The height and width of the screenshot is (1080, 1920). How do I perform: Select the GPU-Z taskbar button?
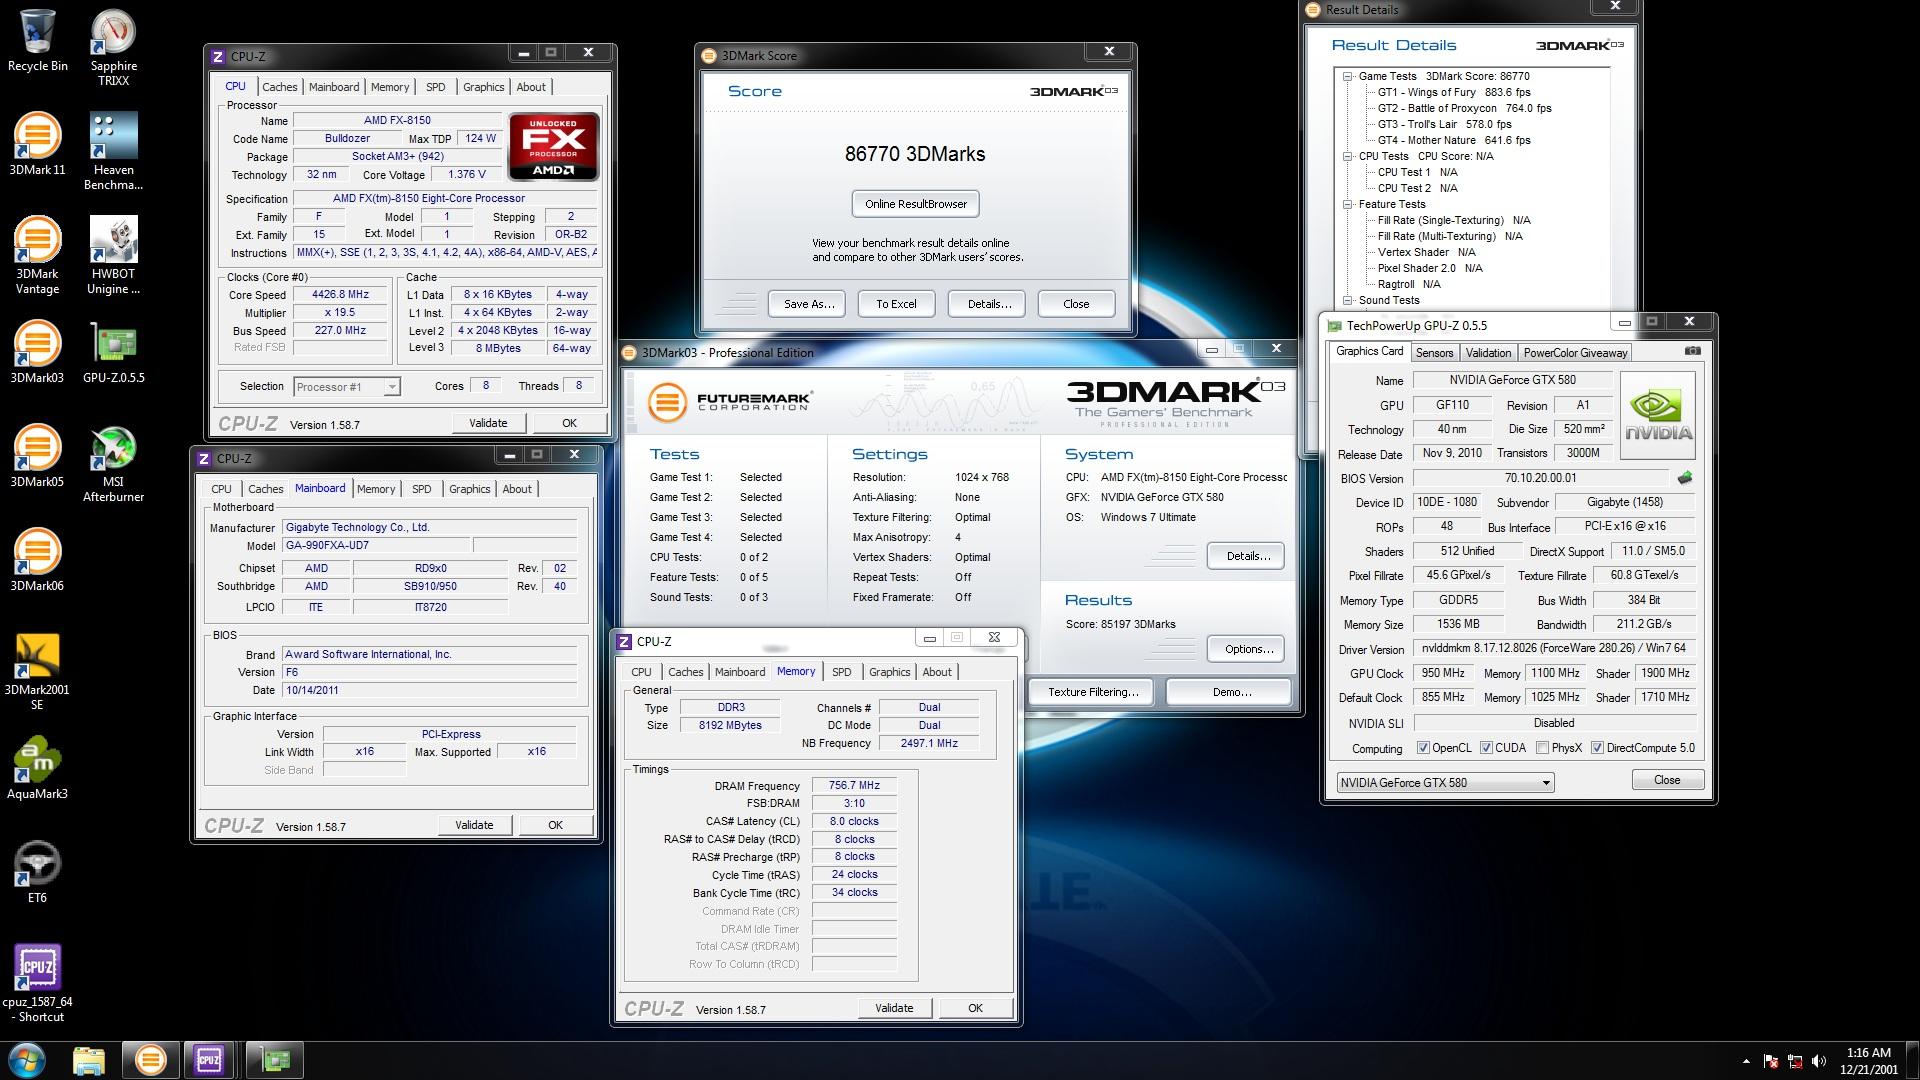(x=275, y=1060)
